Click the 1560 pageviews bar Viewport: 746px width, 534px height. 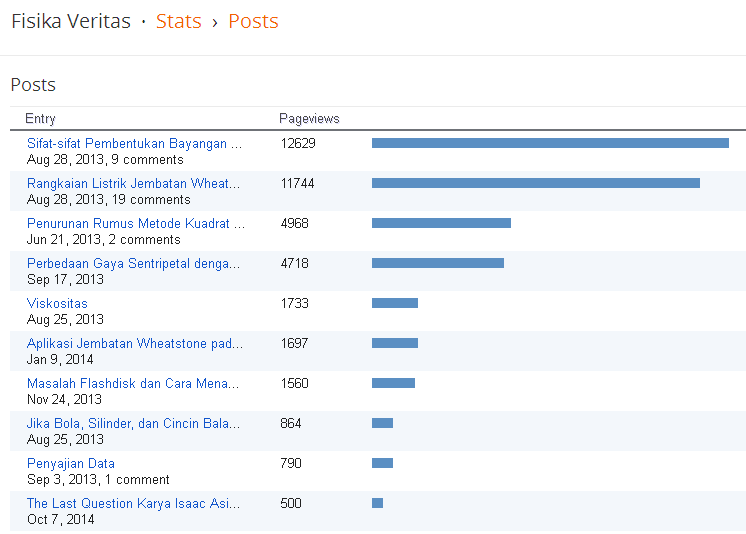(393, 383)
